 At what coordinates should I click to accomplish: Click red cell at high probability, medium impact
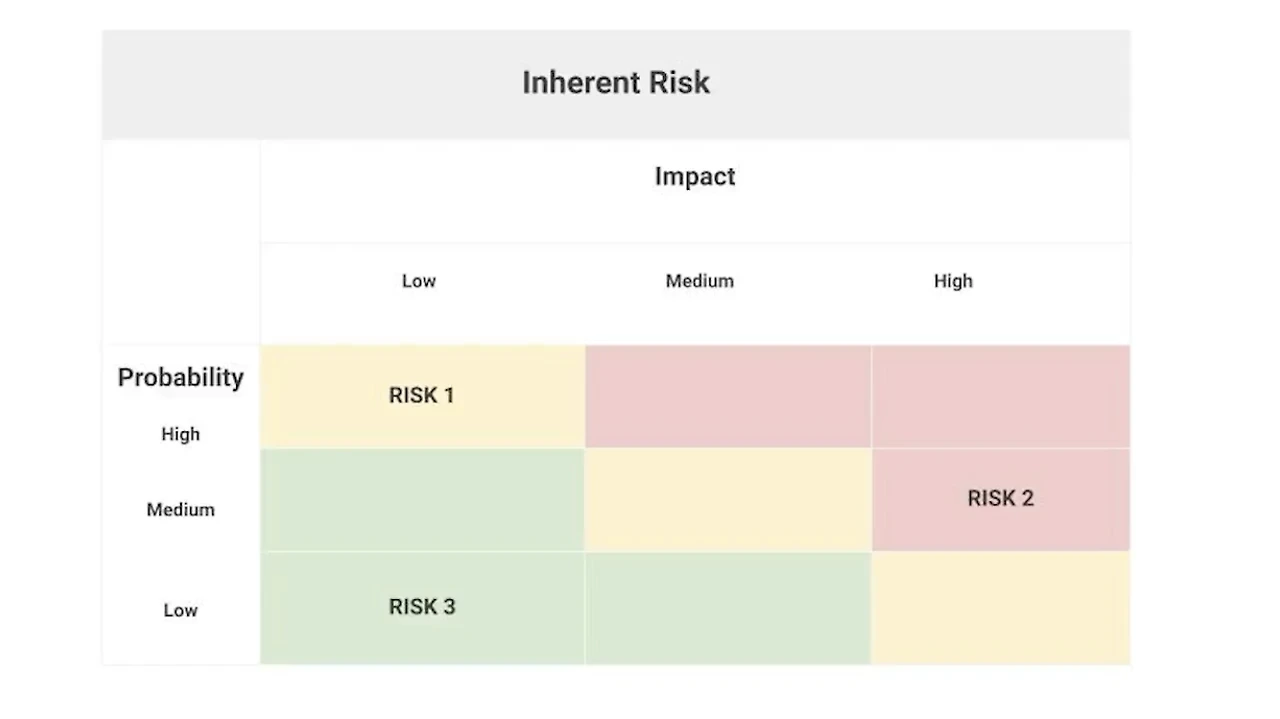tap(728, 396)
